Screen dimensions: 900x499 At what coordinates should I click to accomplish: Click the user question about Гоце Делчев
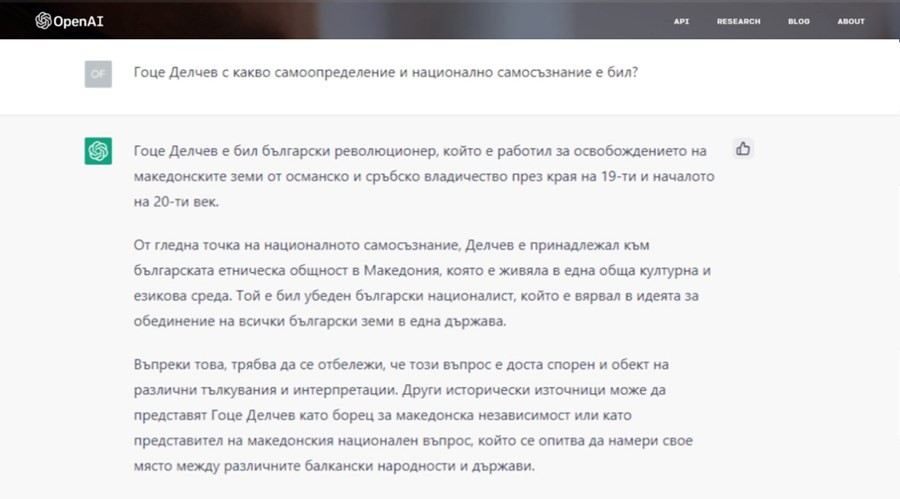point(385,73)
